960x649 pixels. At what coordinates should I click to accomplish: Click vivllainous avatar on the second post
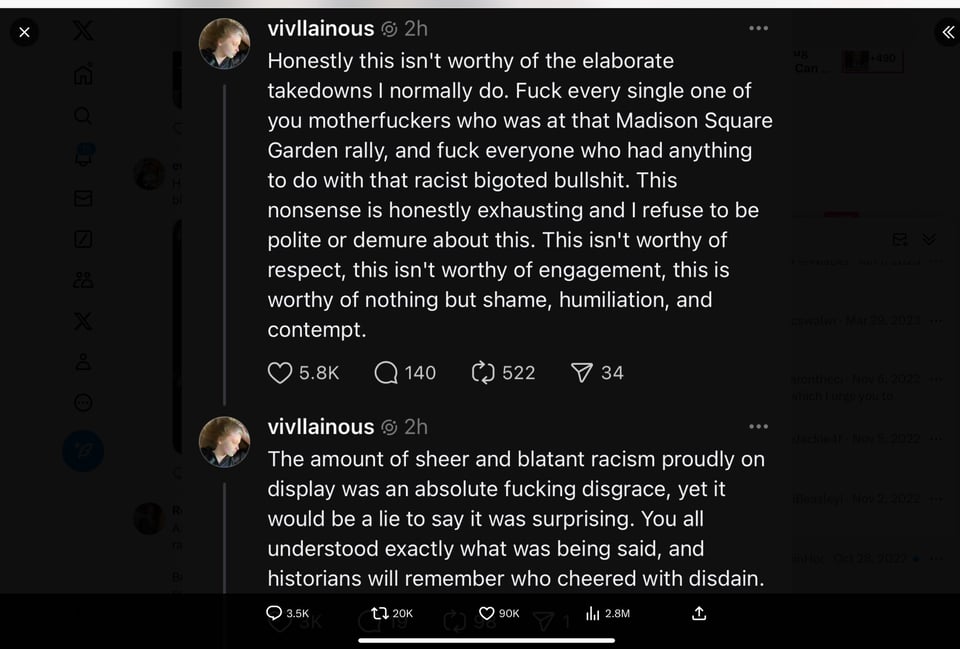tap(224, 441)
